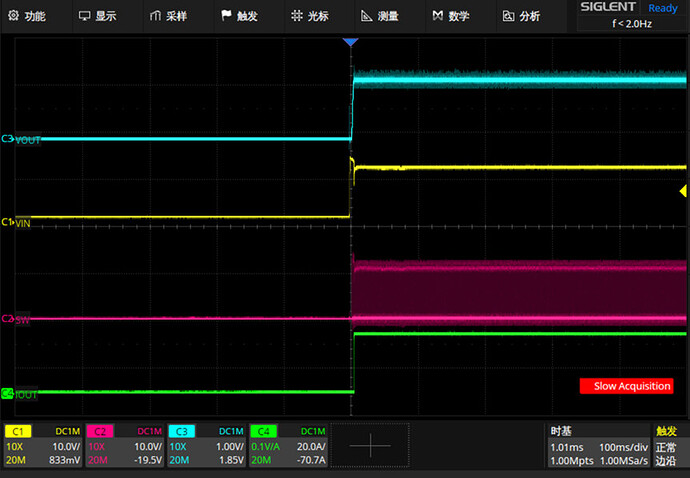Click the flag icon beside 触发

point(226,16)
